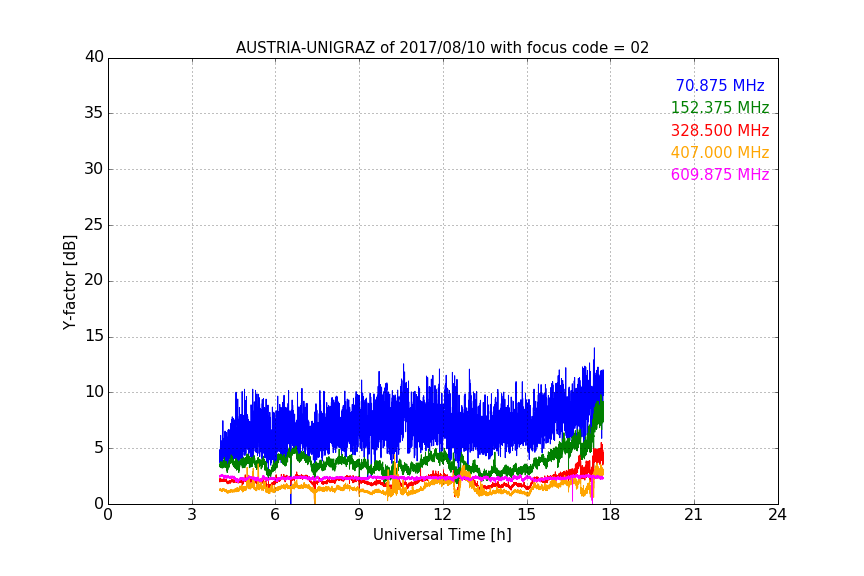Click the x-axis tick value 12

pyautogui.click(x=443, y=515)
